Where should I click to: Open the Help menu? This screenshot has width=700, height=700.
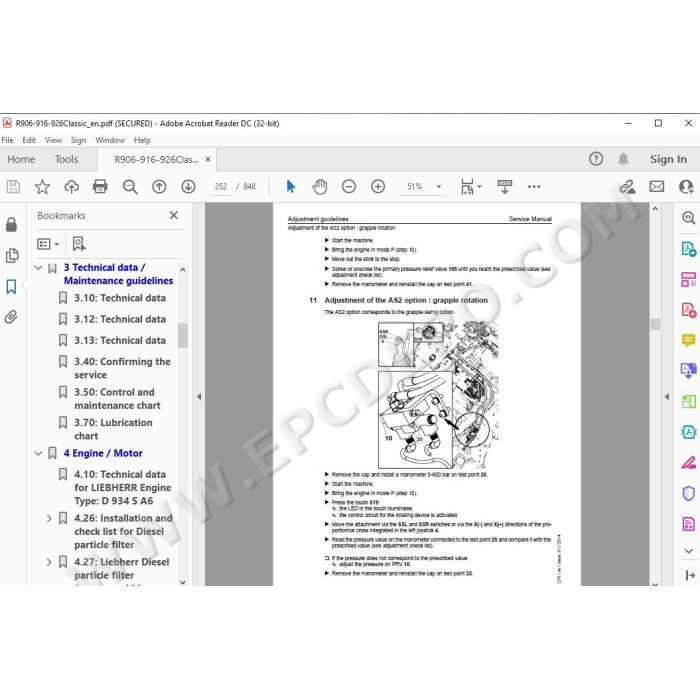tap(142, 140)
